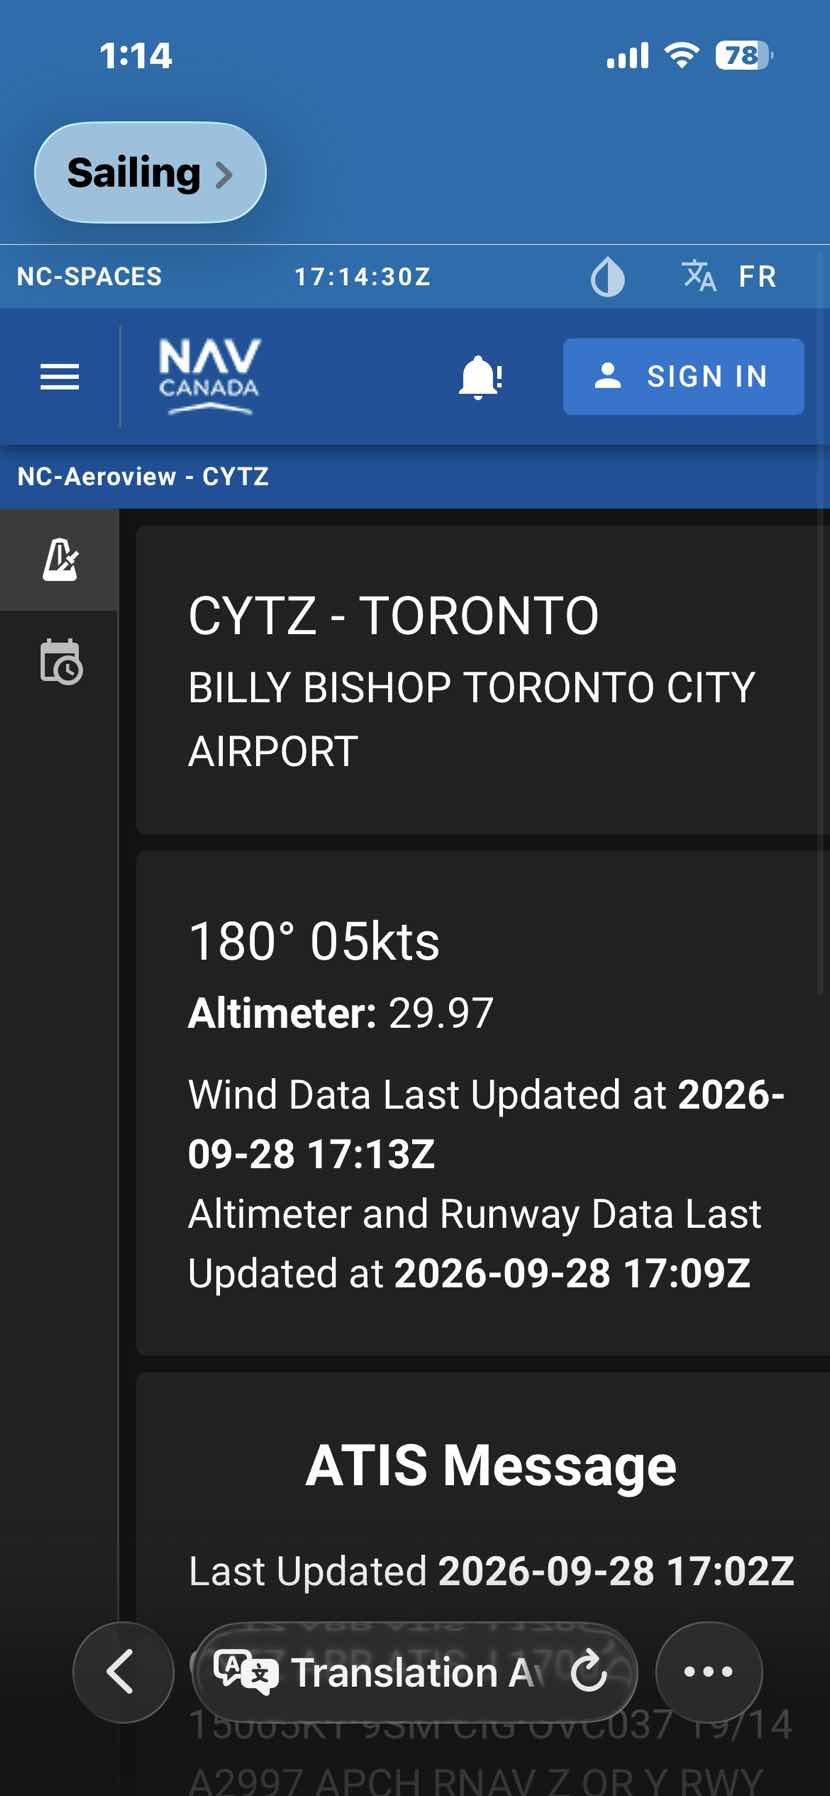The image size is (830, 1796).
Task: Open the hamburger navigation menu
Action: (60, 377)
